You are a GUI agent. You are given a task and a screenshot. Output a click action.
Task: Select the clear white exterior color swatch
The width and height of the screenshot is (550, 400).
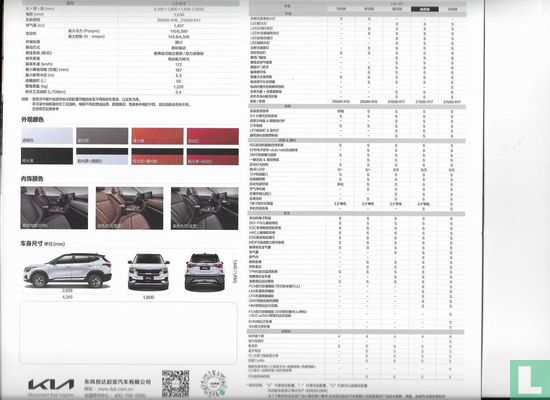[x=47, y=136]
